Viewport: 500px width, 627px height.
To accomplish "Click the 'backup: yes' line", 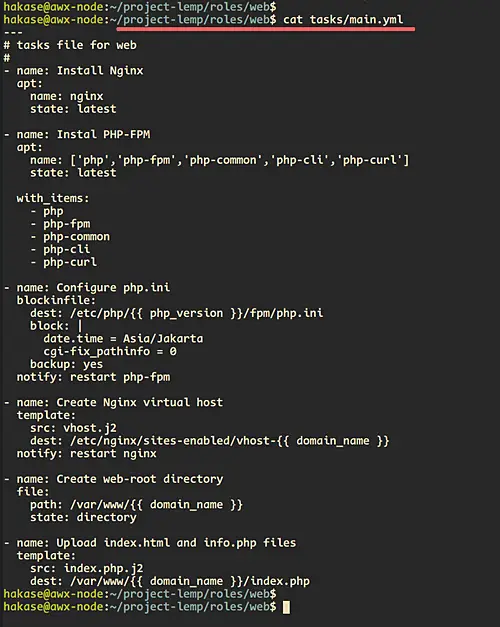I will (x=66, y=364).
